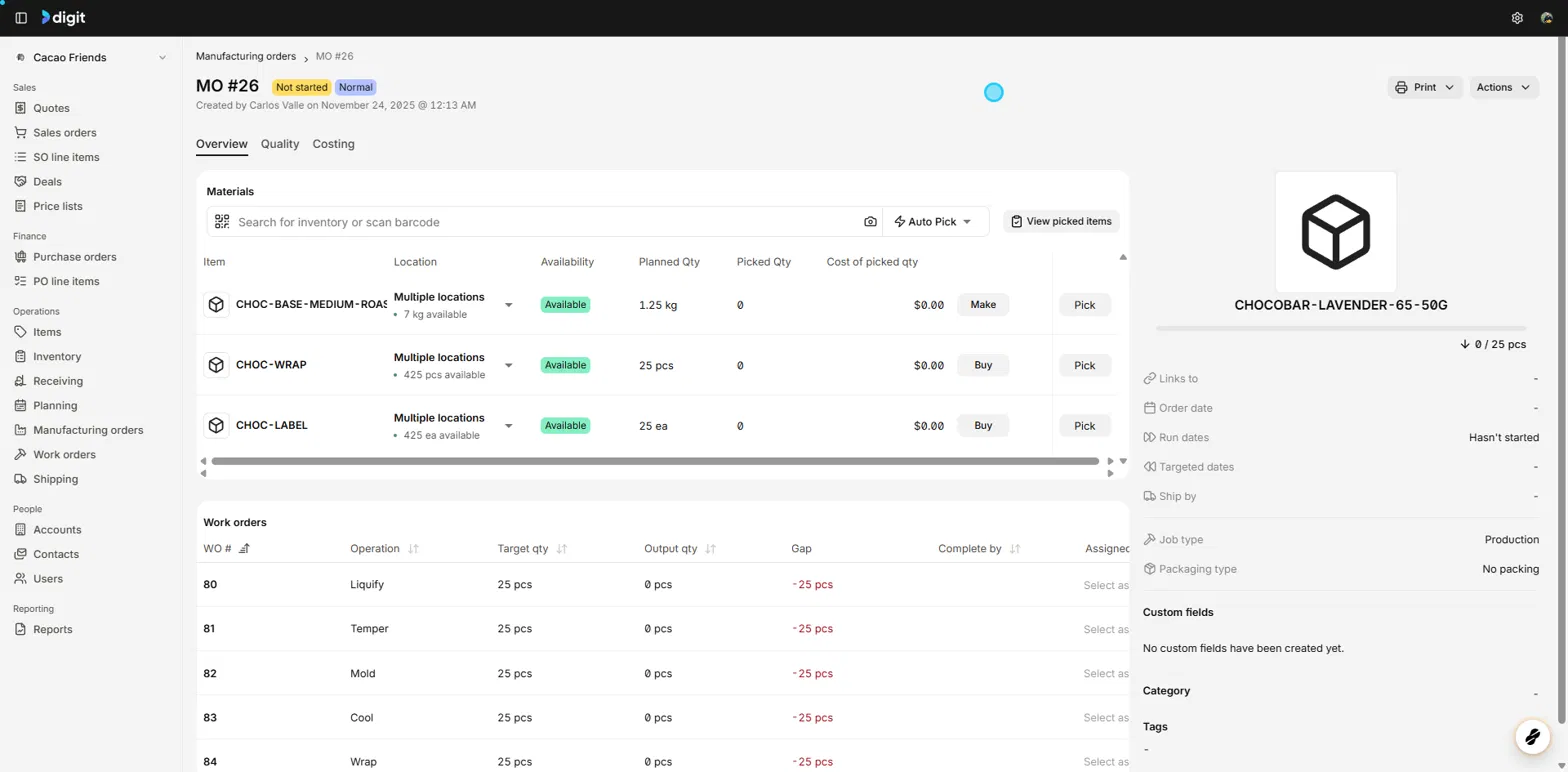Image resolution: width=1568 pixels, height=772 pixels.
Task: Open the Actions dropdown menu
Action: (1503, 88)
